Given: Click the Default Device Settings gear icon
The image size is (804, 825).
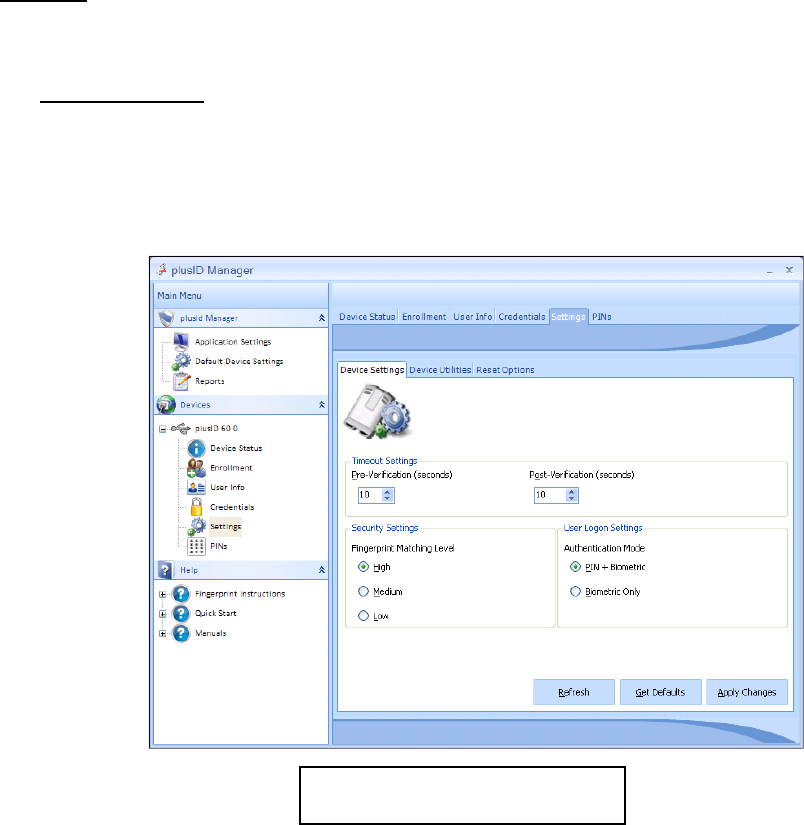Looking at the screenshot, I should point(182,361).
